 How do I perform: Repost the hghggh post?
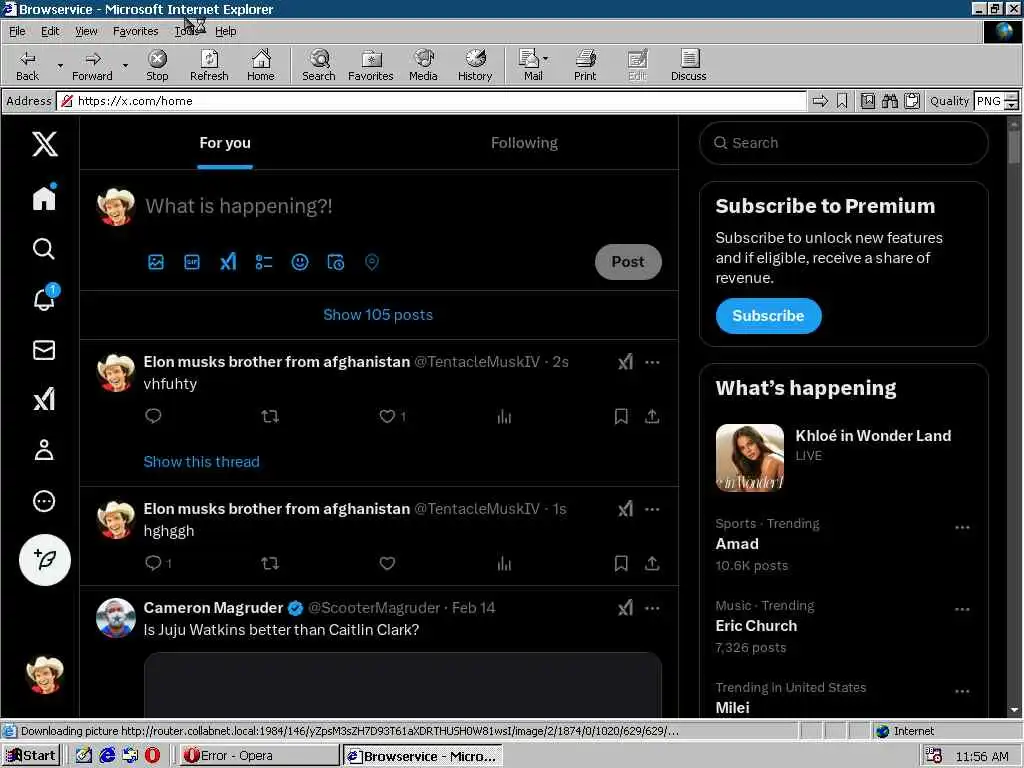pos(270,563)
